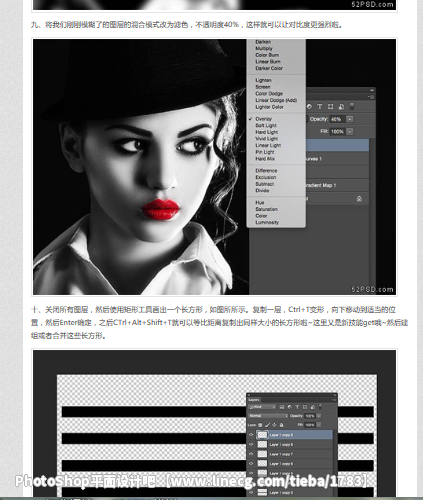
Task: Open Fill 100% dropdown arrow in upper panel
Action: pyautogui.click(x=350, y=131)
